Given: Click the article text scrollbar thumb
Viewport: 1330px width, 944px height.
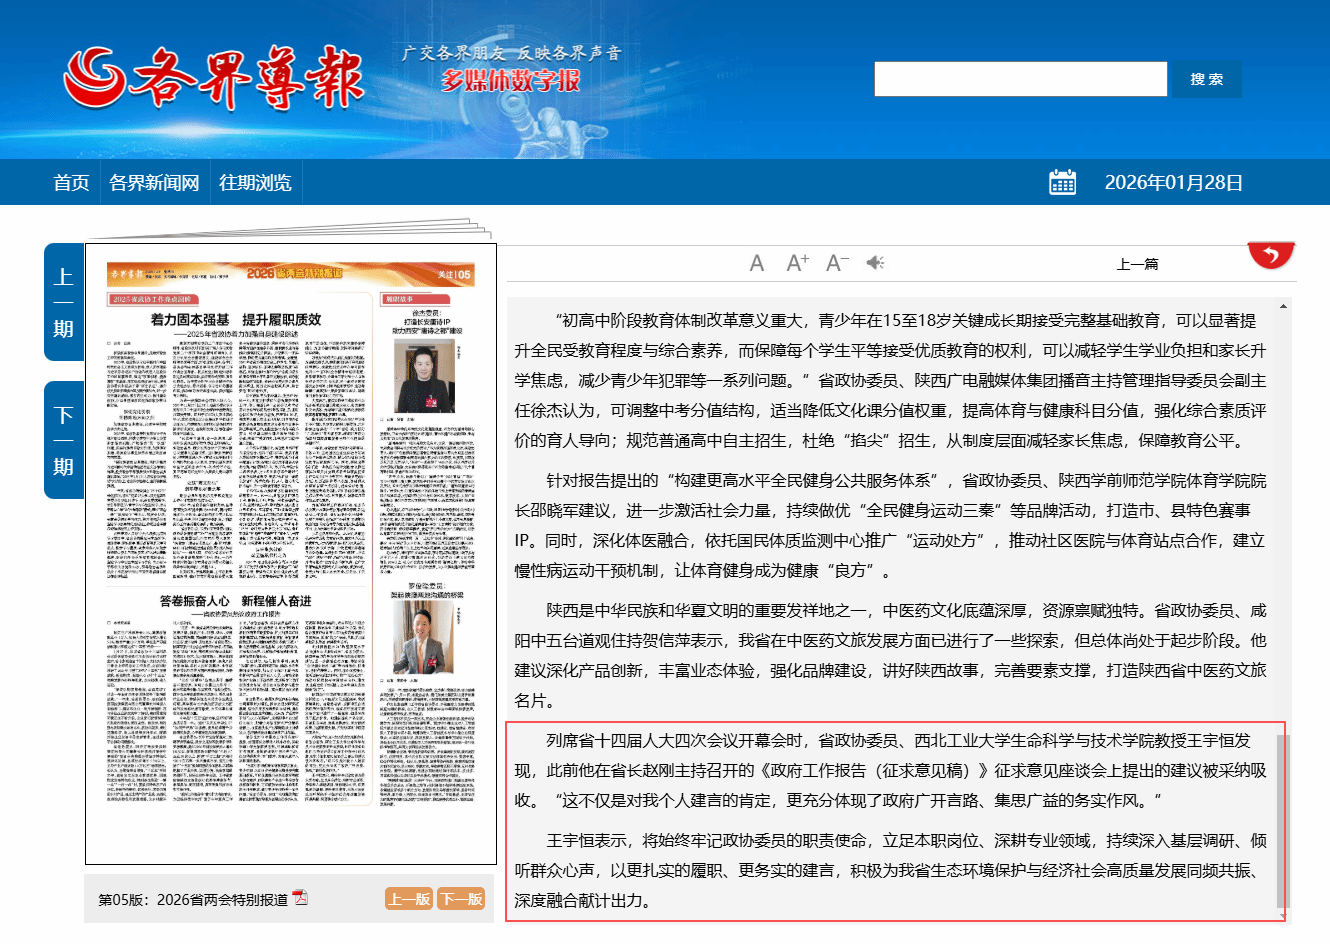Looking at the screenshot, I should (x=1283, y=820).
